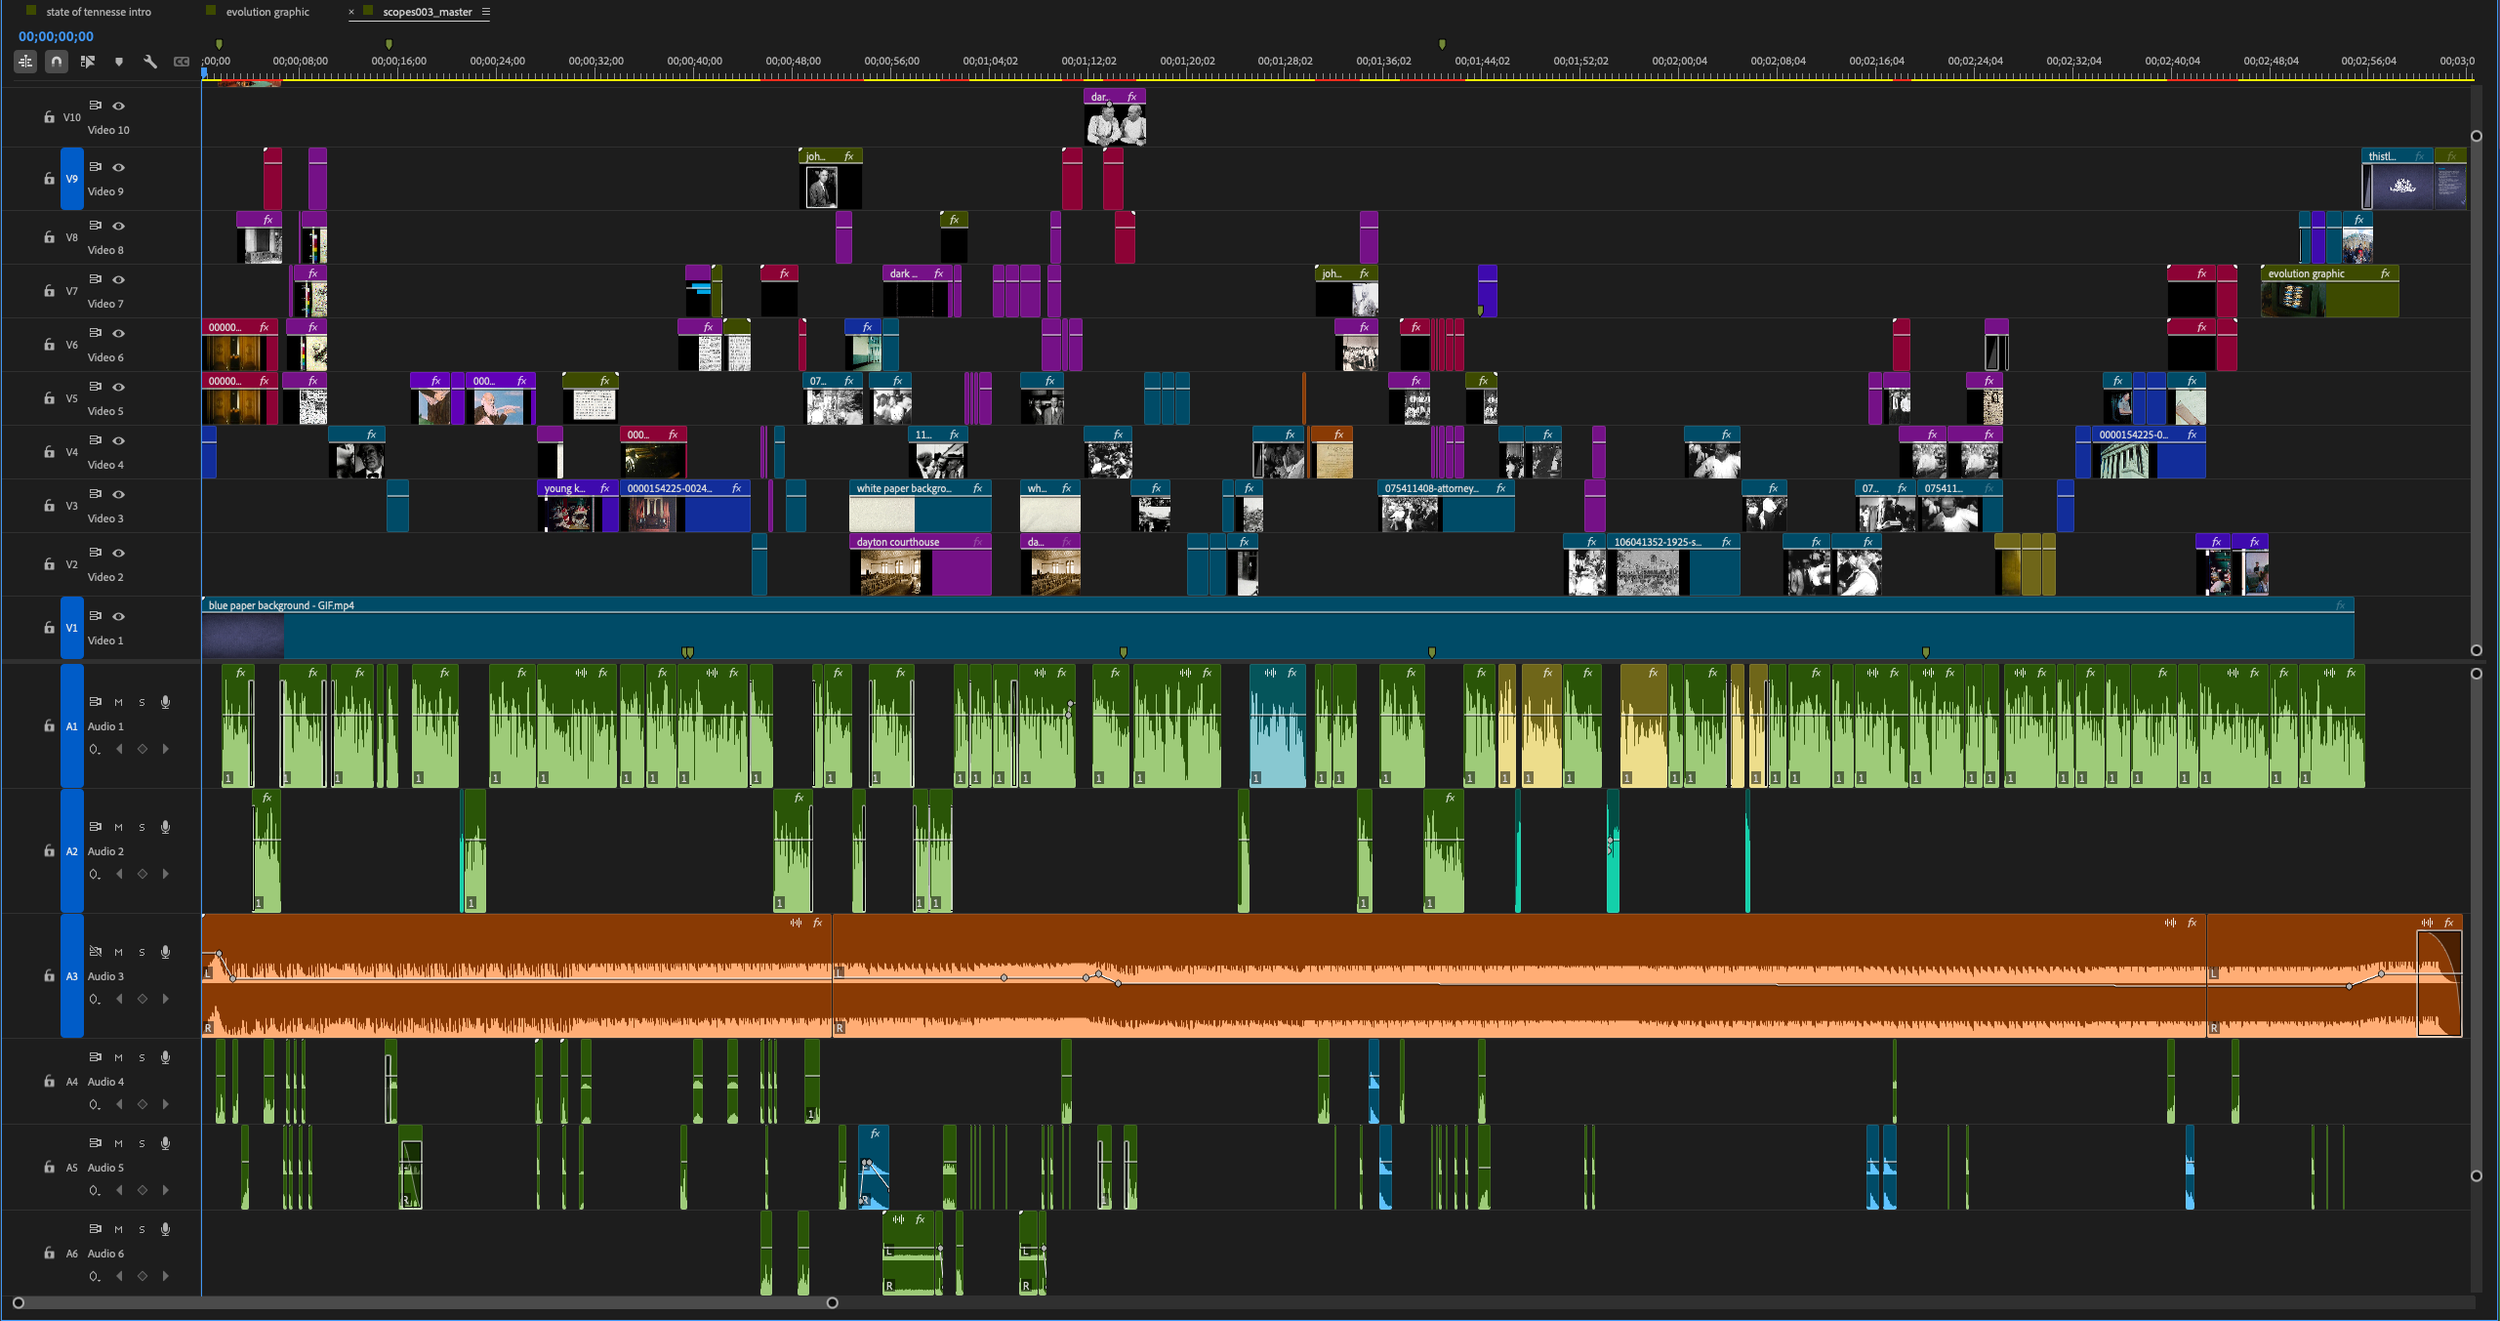
Task: Hide Video 9 track with eye icon
Action: [119, 167]
